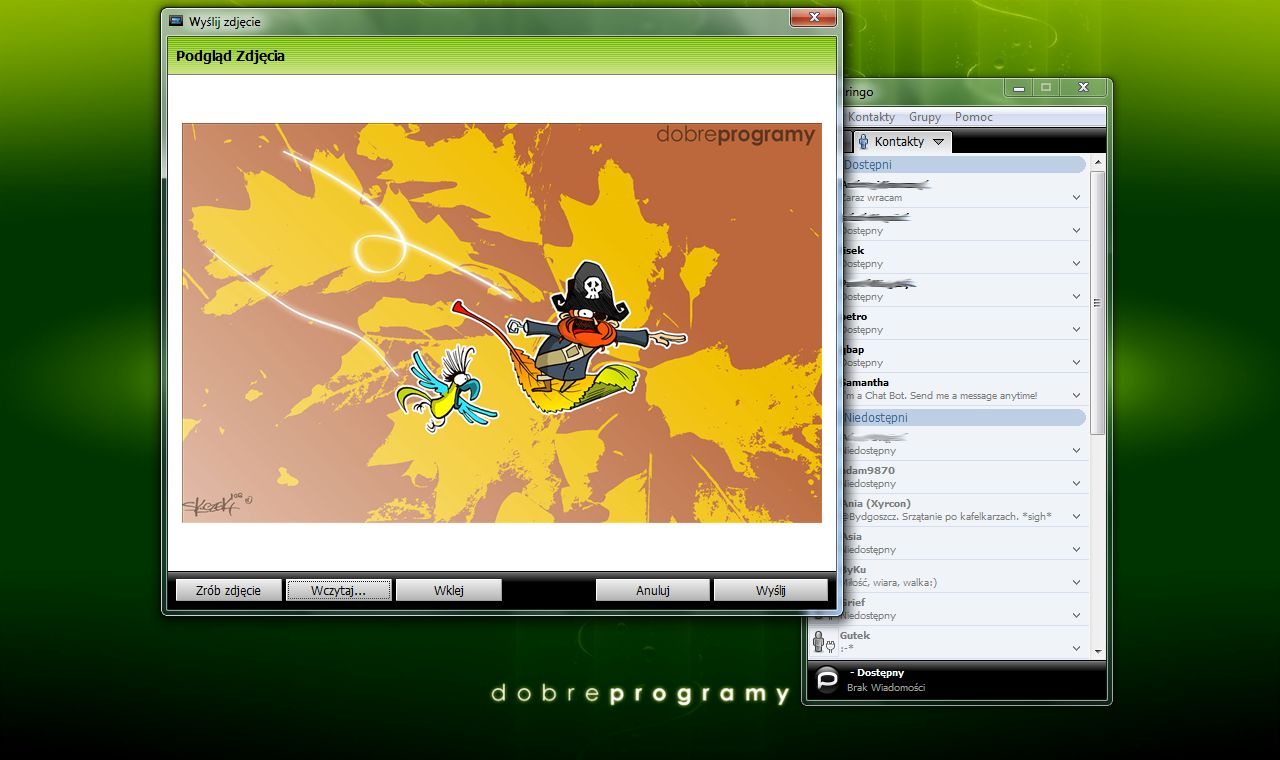Click the contact list scrollbar down arrow
This screenshot has width=1280, height=760.
tap(1098, 651)
